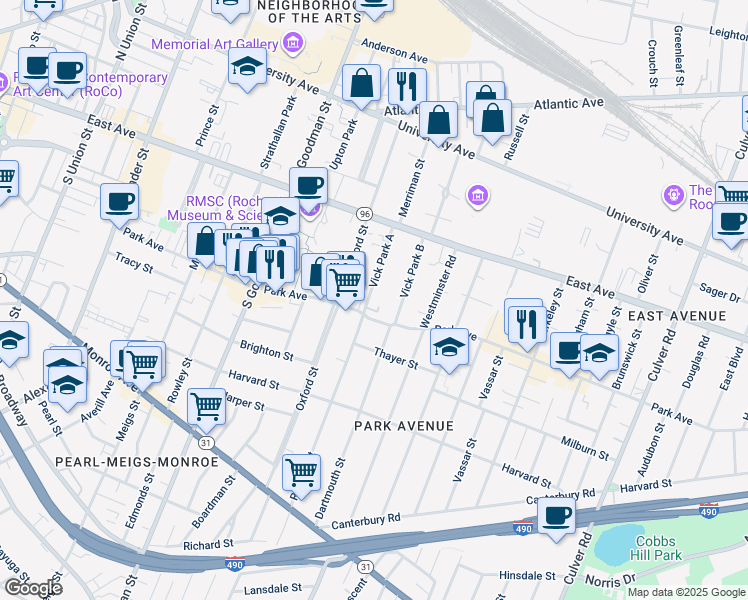Viewport: 748px width, 600px height.
Task: Open the coffee cup marker left of Brunswick St school
Action: coord(568,354)
